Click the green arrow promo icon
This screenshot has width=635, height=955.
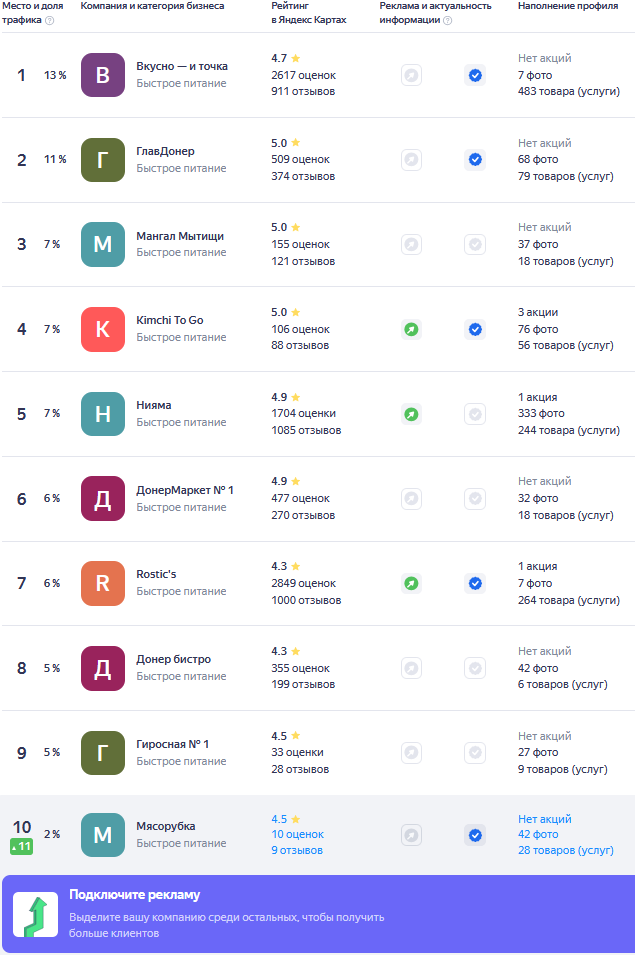point(35,915)
